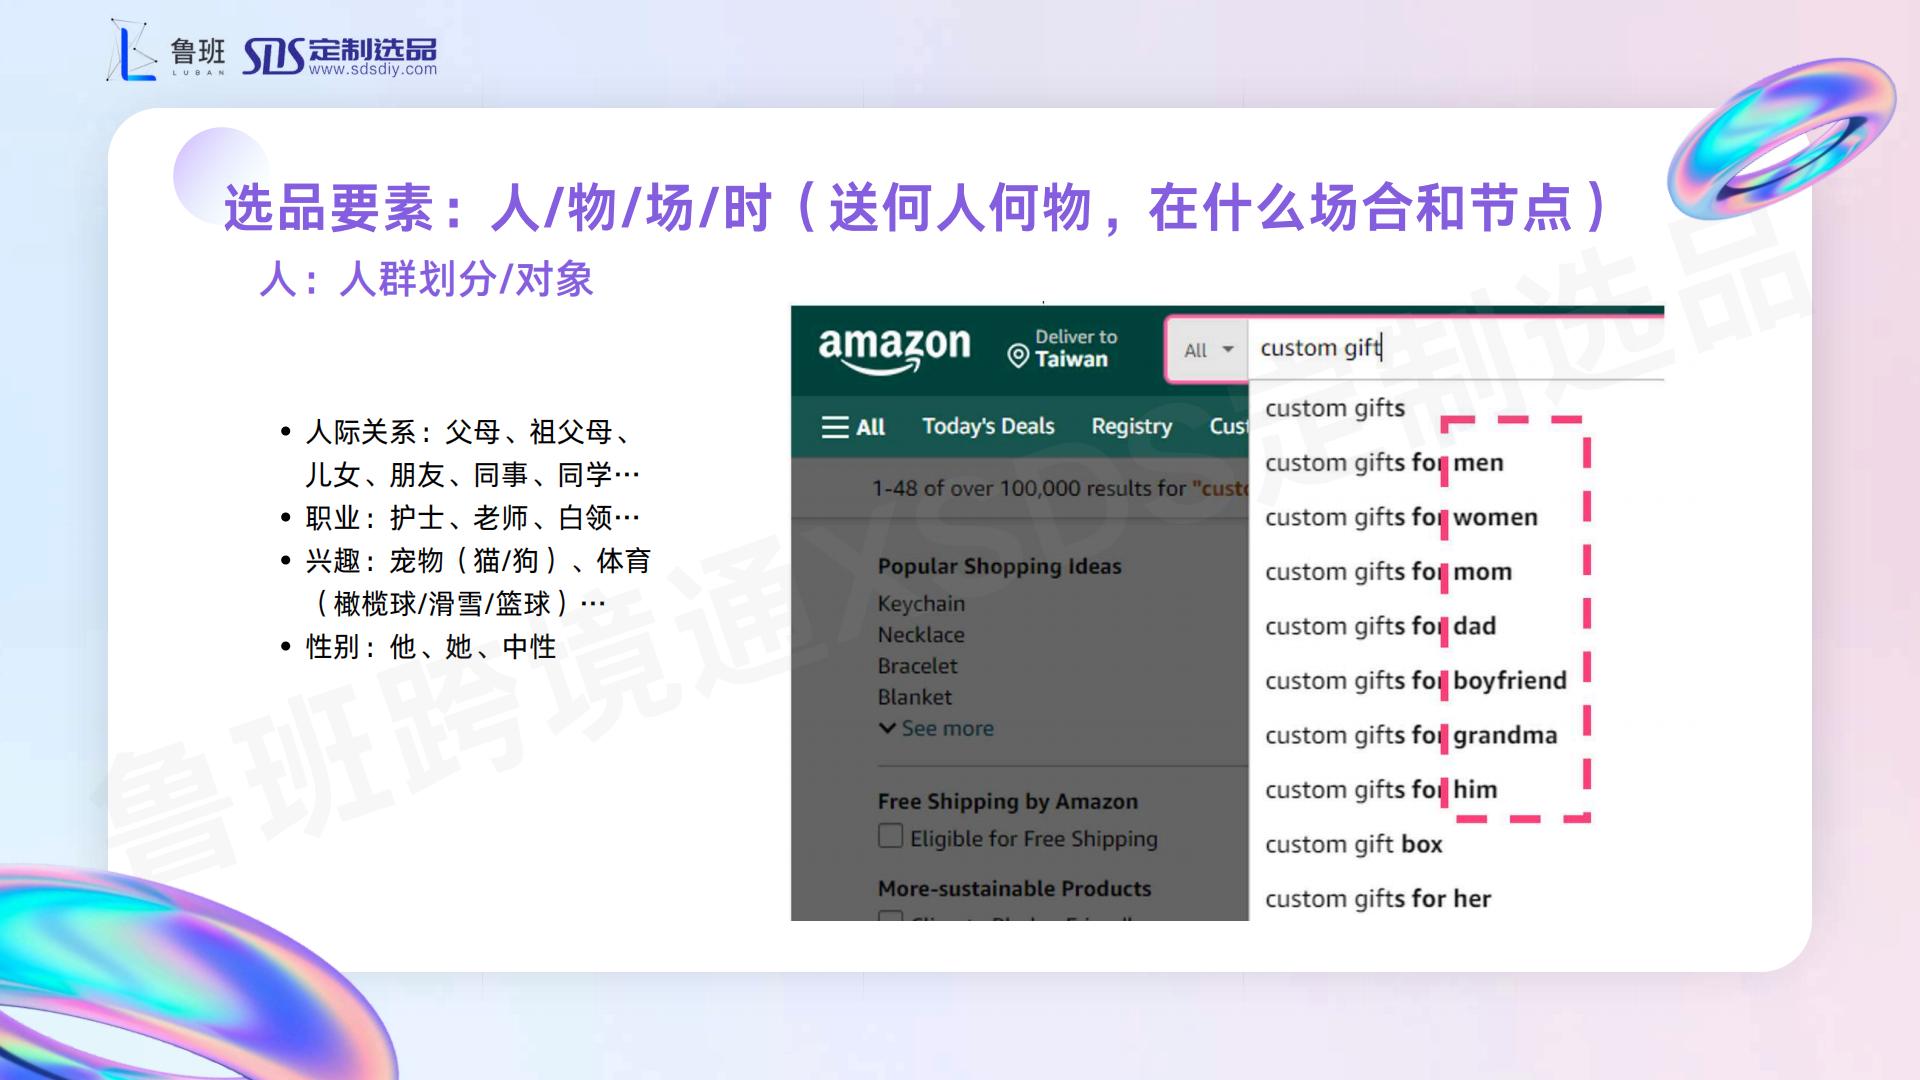
Task: Tick Eligible for Free Shipping checkbox
Action: click(890, 836)
